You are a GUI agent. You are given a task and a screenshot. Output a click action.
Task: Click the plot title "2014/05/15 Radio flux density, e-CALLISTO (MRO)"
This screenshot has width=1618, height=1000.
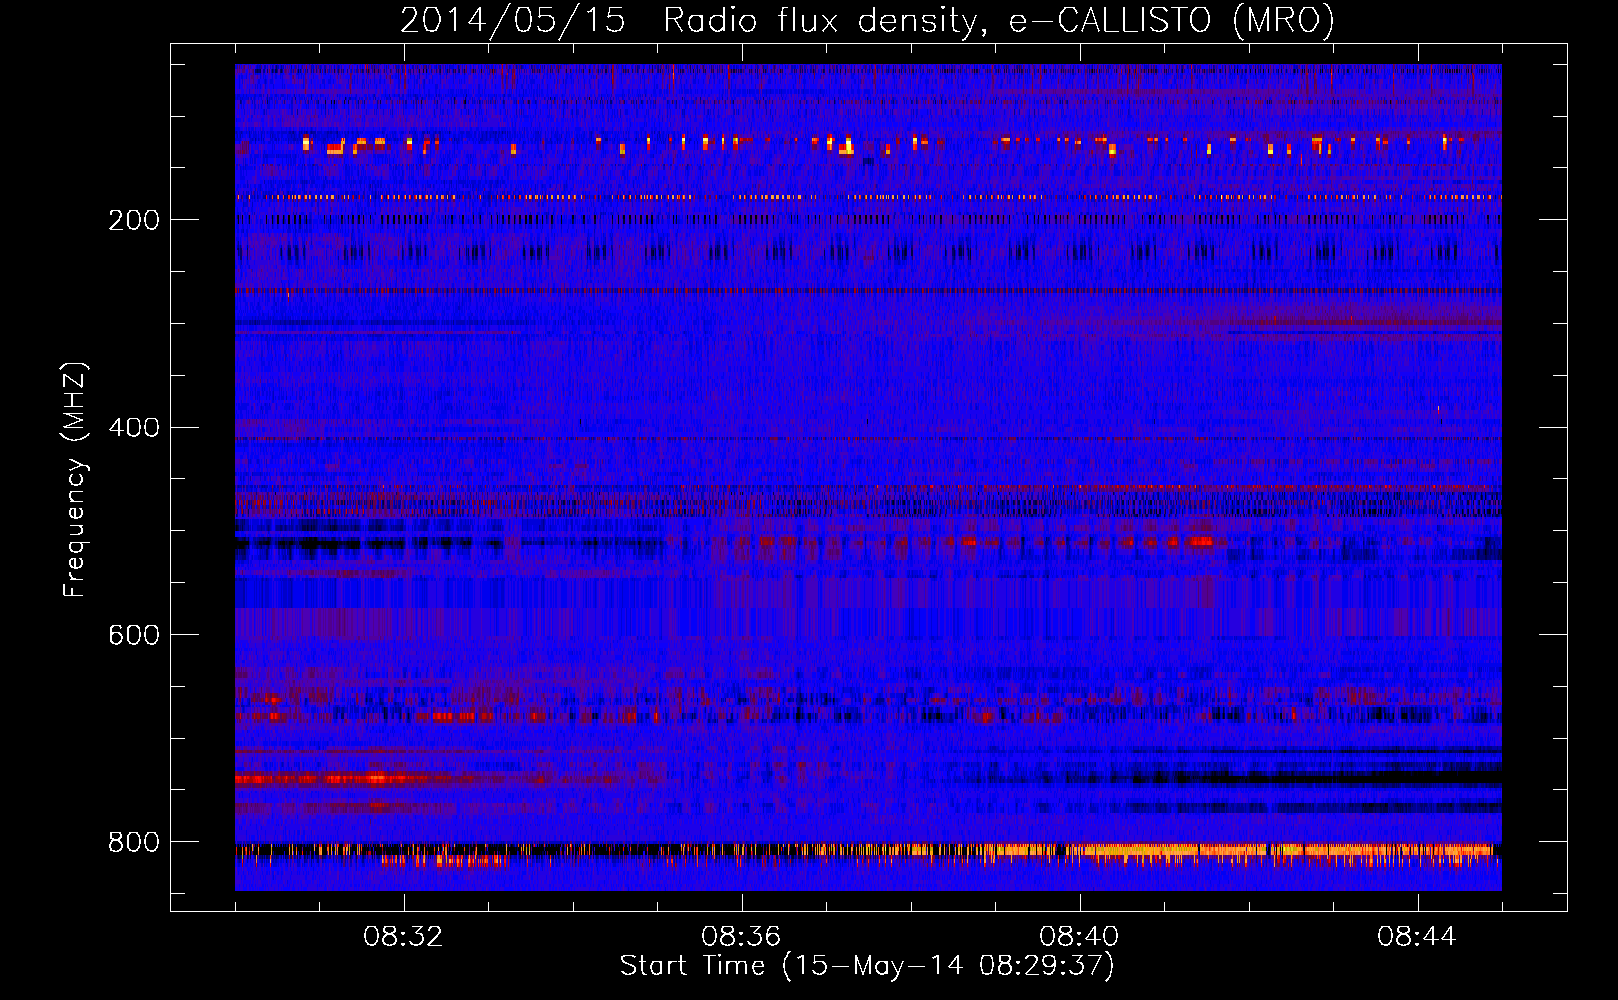867,21
